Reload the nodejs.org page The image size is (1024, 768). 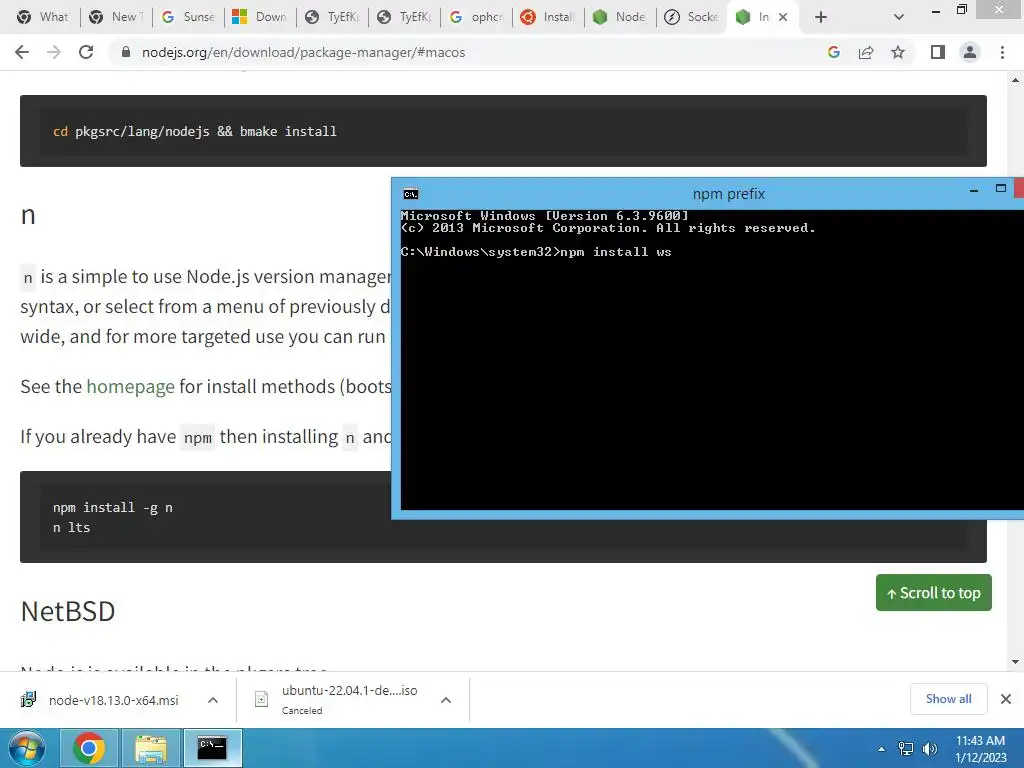pyautogui.click(x=86, y=52)
